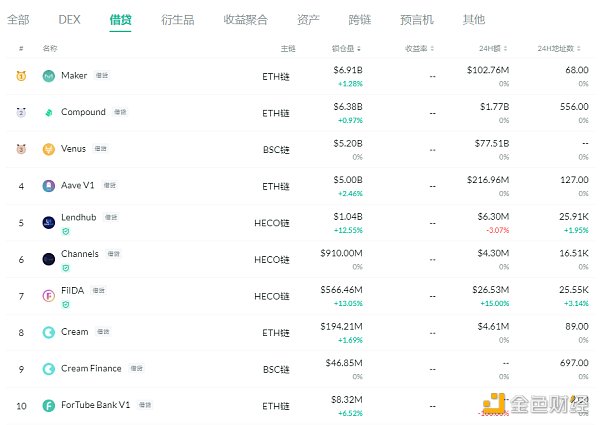Click the Channels logo icon

pos(49,259)
